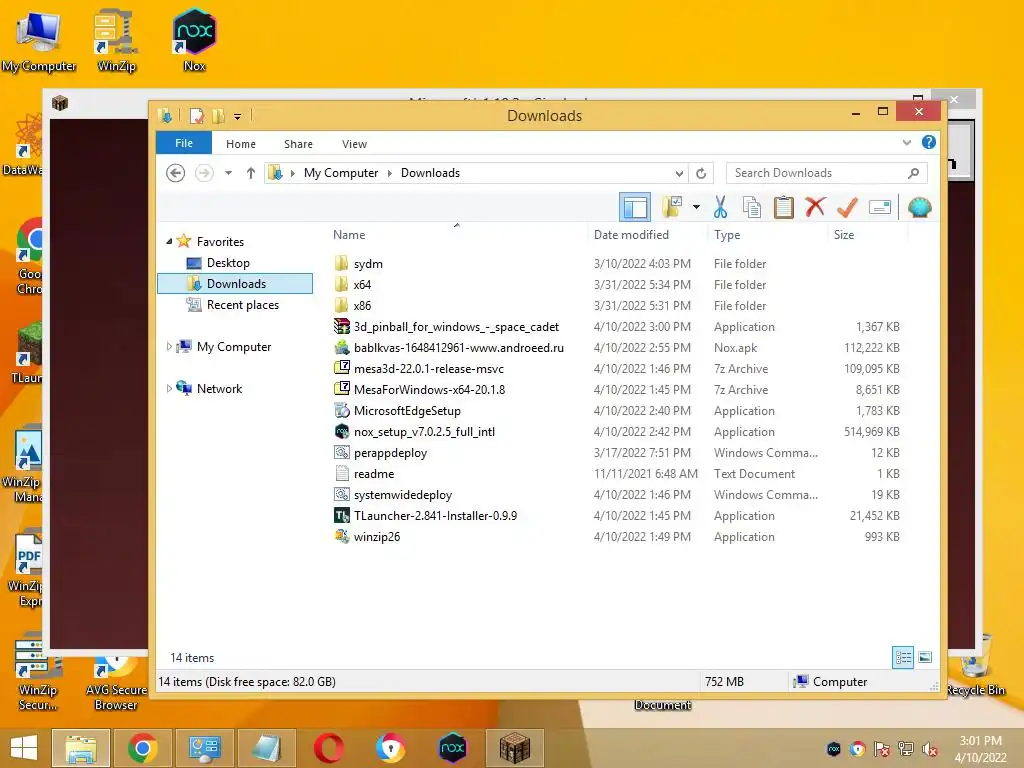The image size is (1024, 768).
Task: Select the sydm folder
Action: tap(368, 264)
